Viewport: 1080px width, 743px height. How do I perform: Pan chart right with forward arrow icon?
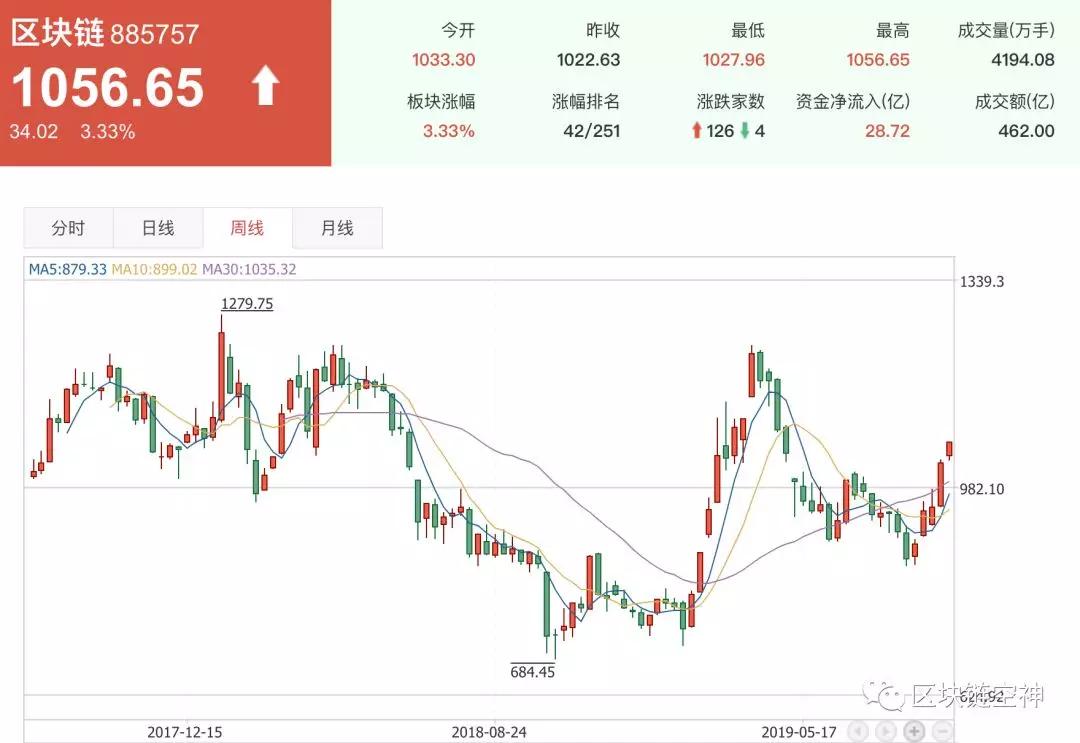point(886,731)
